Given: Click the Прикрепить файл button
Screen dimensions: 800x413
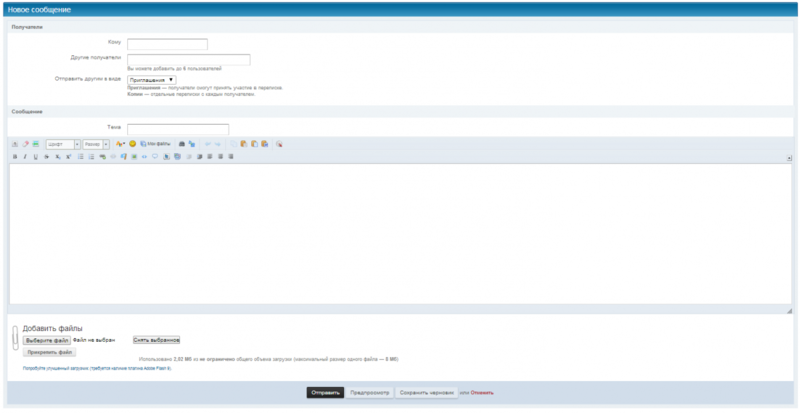Looking at the screenshot, I should [x=49, y=352].
